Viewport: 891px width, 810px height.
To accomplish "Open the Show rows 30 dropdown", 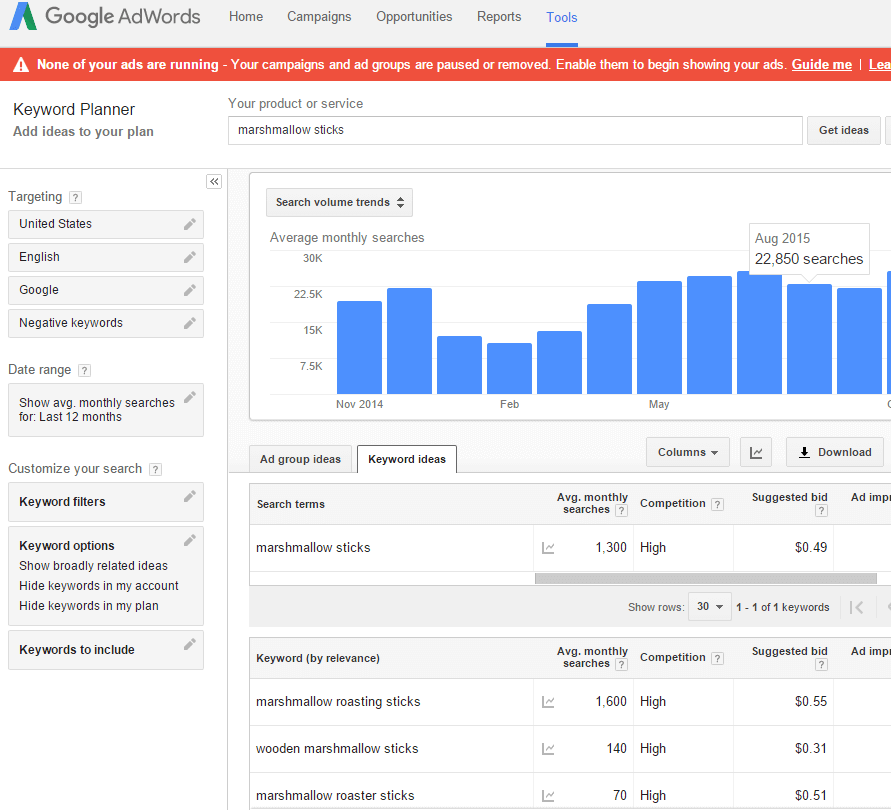I will pos(709,607).
